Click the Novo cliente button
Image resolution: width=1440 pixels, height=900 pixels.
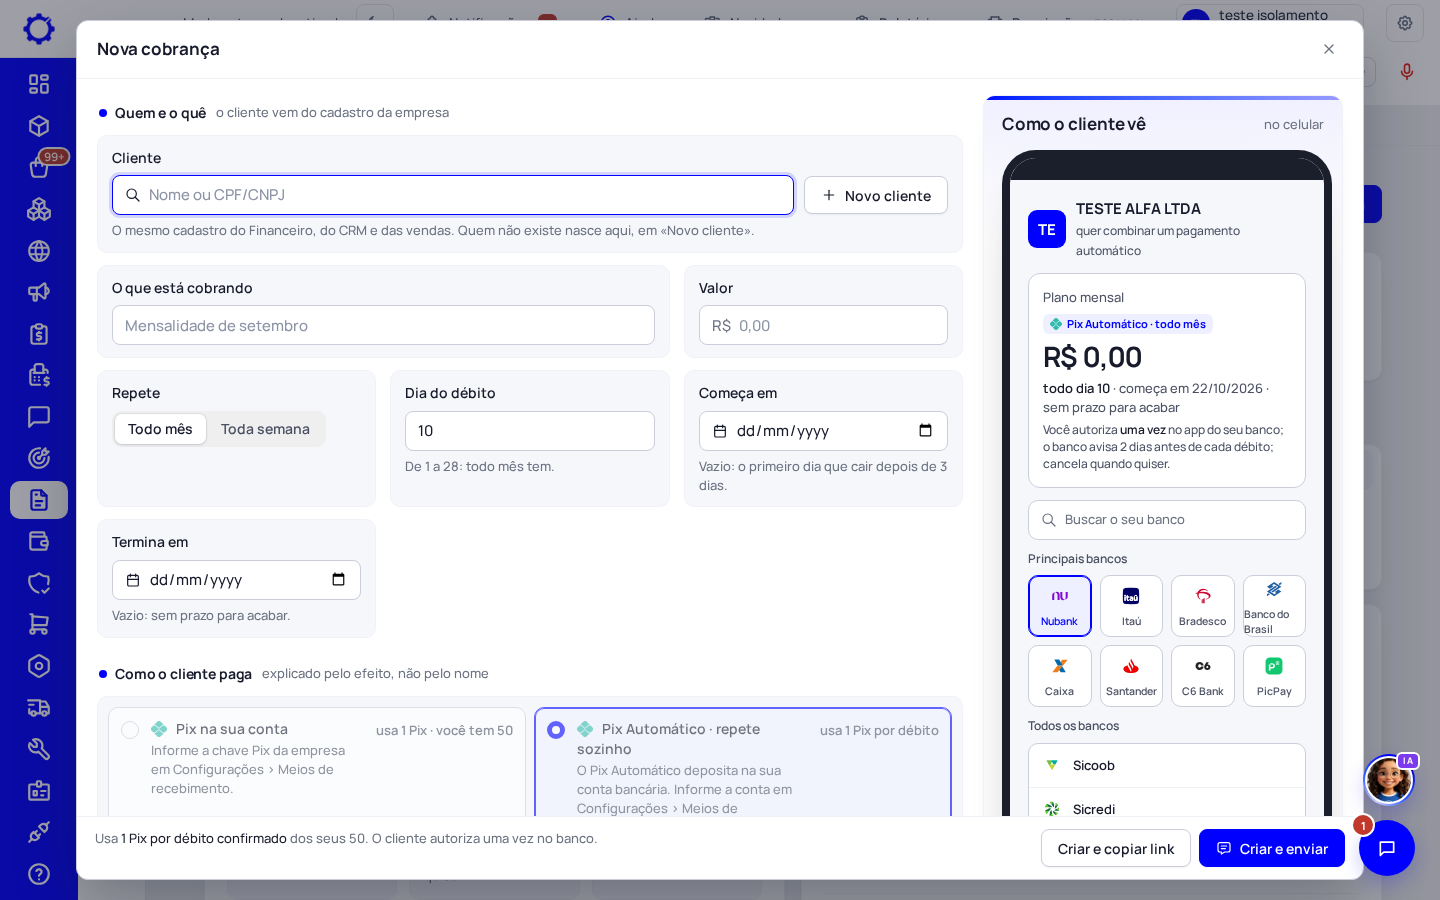(x=876, y=195)
